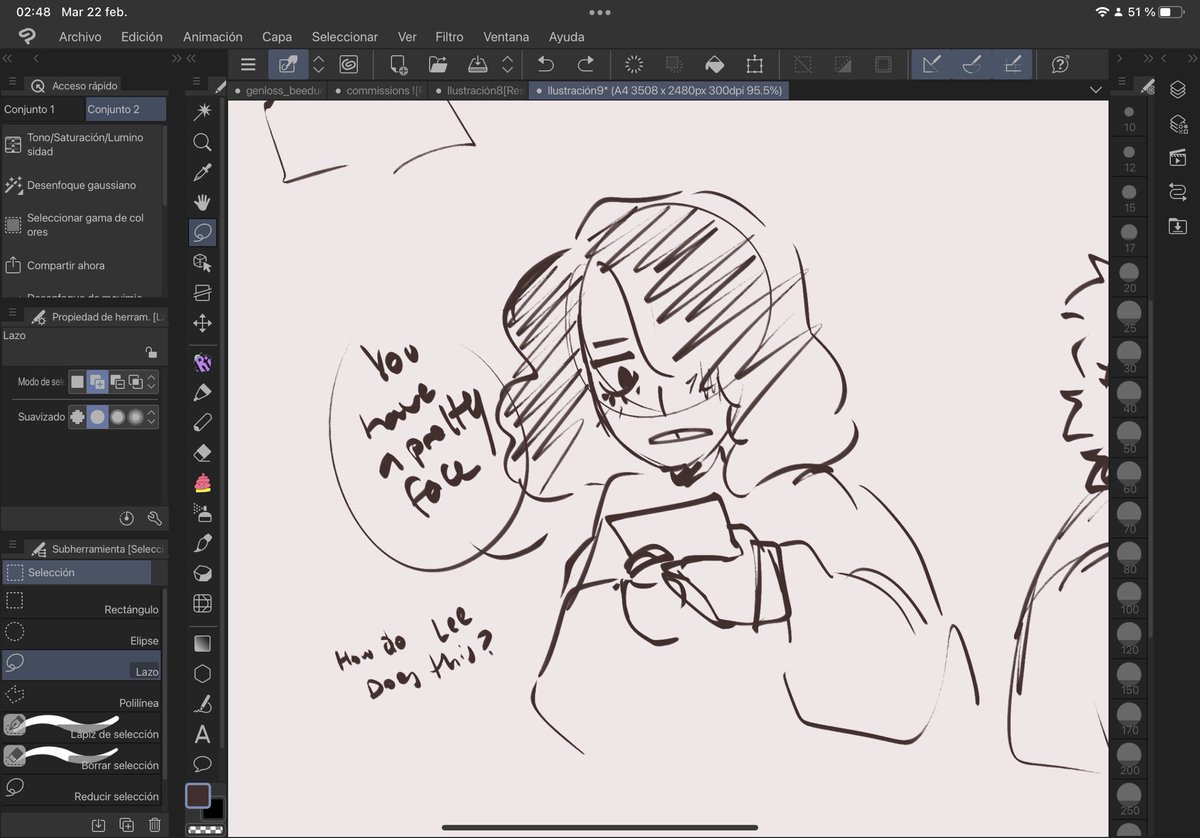Image resolution: width=1200 pixels, height=838 pixels.
Task: Toggle Snap to Ruler in command bar
Action: point(931,64)
